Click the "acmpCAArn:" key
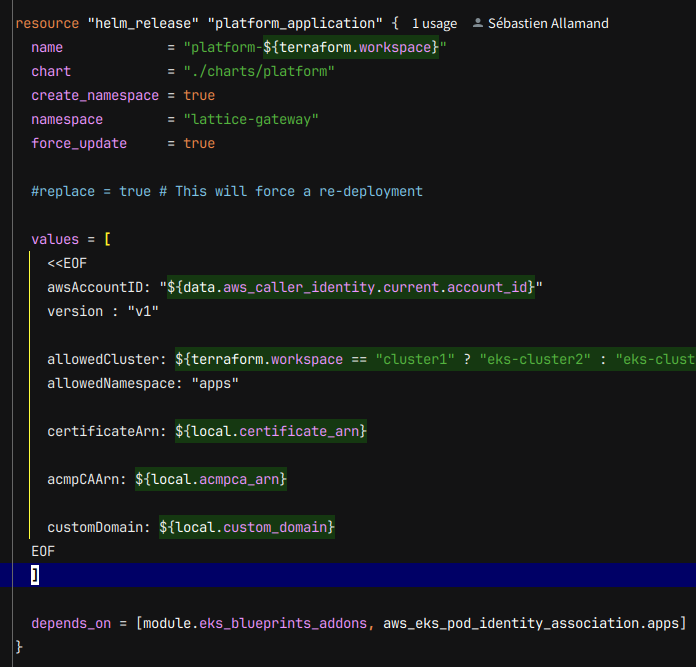 (87, 479)
